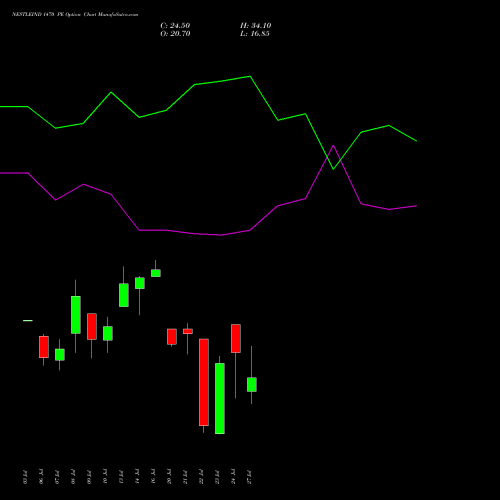Click the high price label H: 34.10
Viewport: 500px width, 500px height.
255,26
